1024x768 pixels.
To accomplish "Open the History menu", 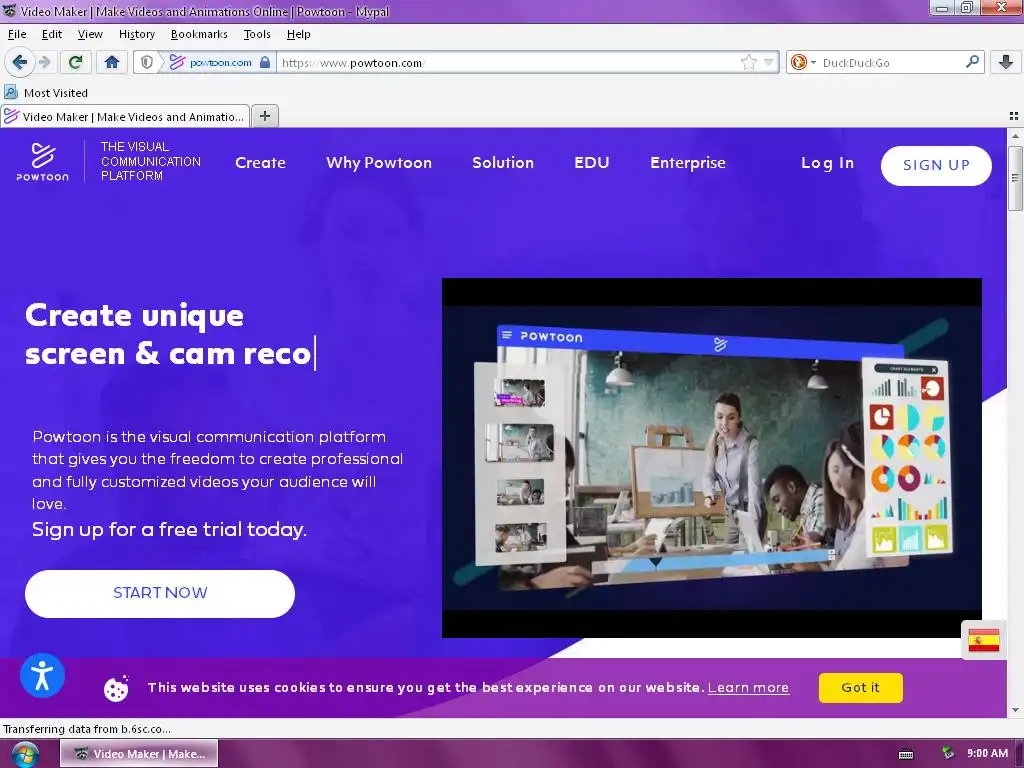I will pyautogui.click(x=136, y=34).
